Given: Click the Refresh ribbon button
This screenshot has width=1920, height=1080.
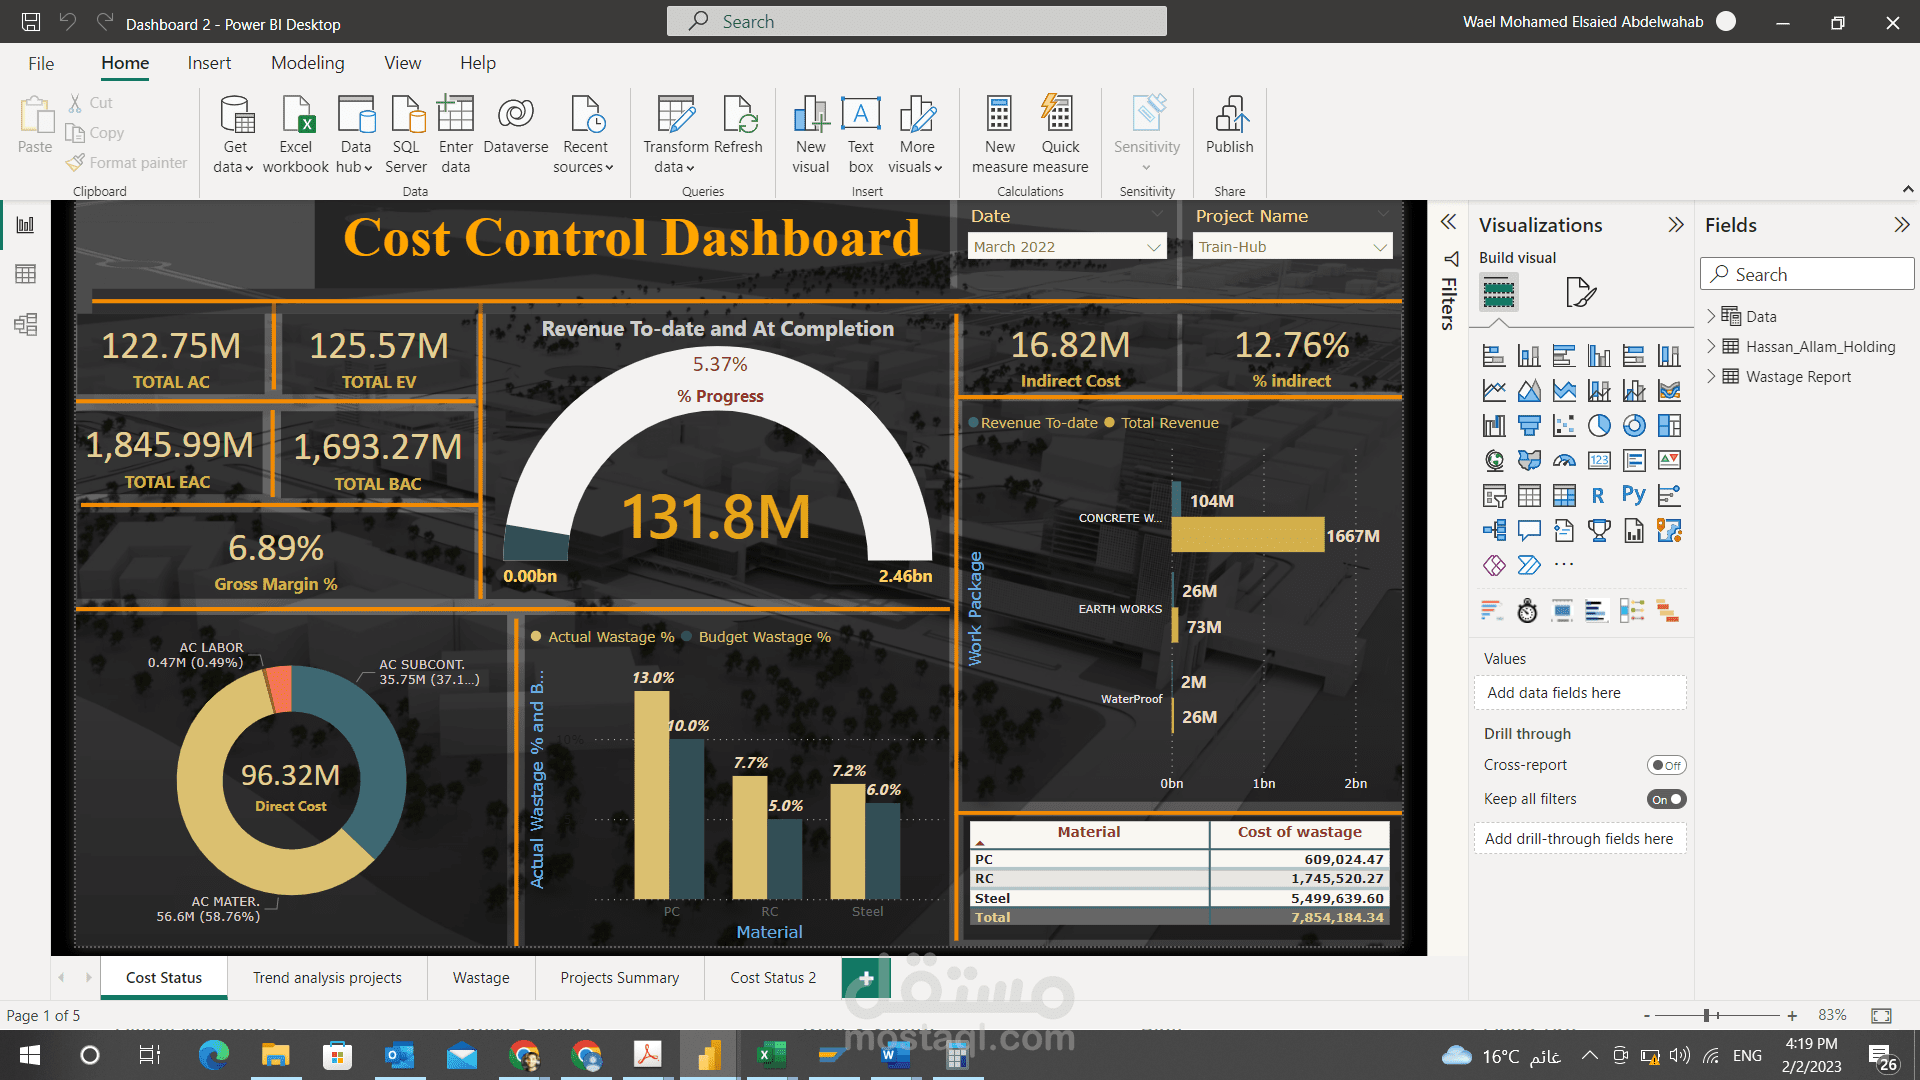Looking at the screenshot, I should tap(739, 126).
